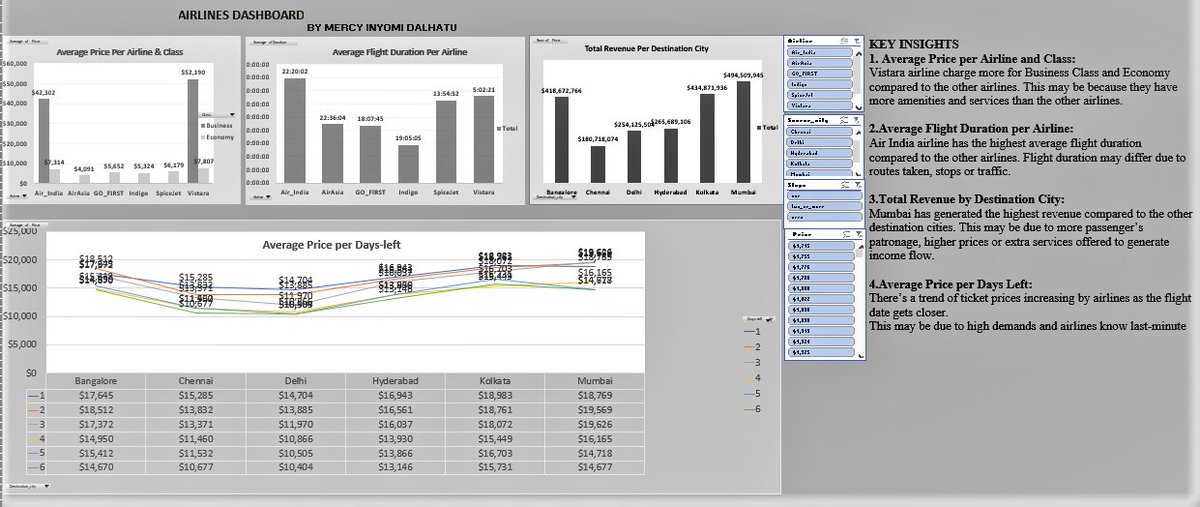Click the Average Price Per Airline & Class chart title
1200x507 pixels.
click(x=120, y=52)
